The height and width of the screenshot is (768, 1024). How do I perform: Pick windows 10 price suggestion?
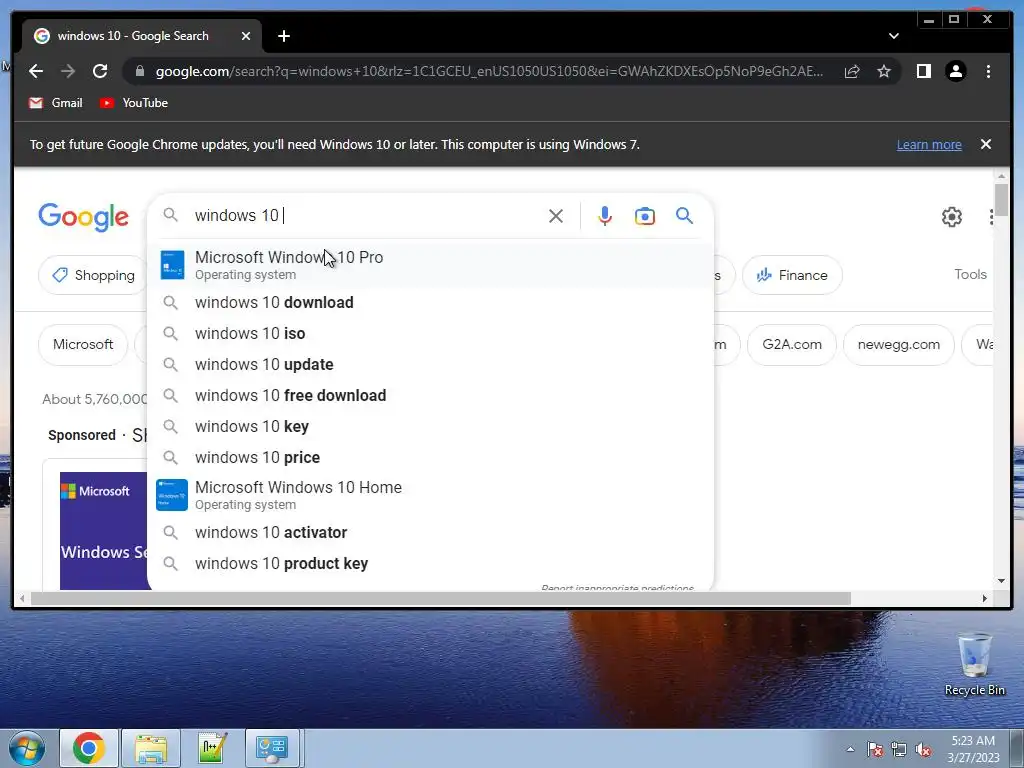431,458
